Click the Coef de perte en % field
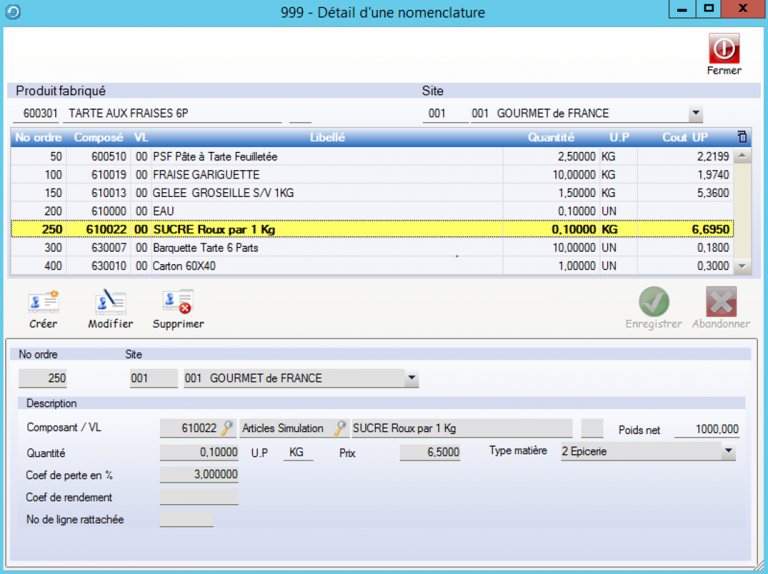This screenshot has height=574, width=768. pyautogui.click(x=199, y=475)
